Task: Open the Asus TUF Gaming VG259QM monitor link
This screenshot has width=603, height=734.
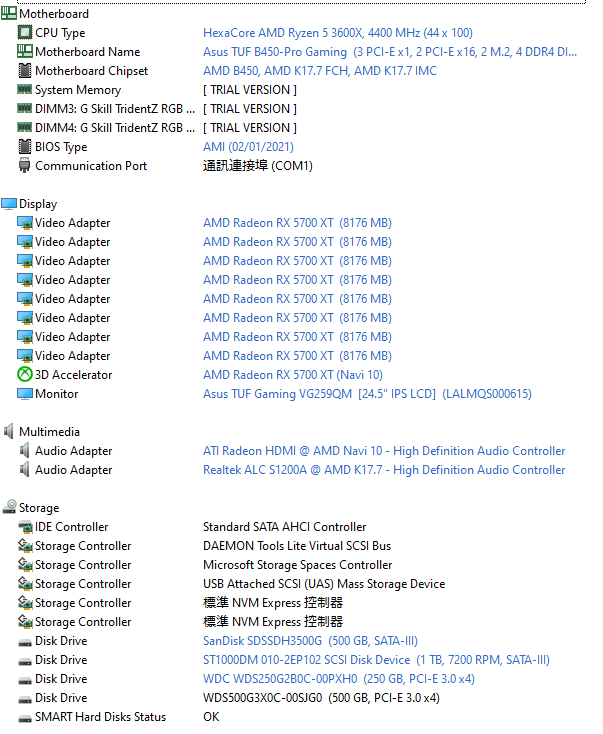Action: tap(367, 394)
